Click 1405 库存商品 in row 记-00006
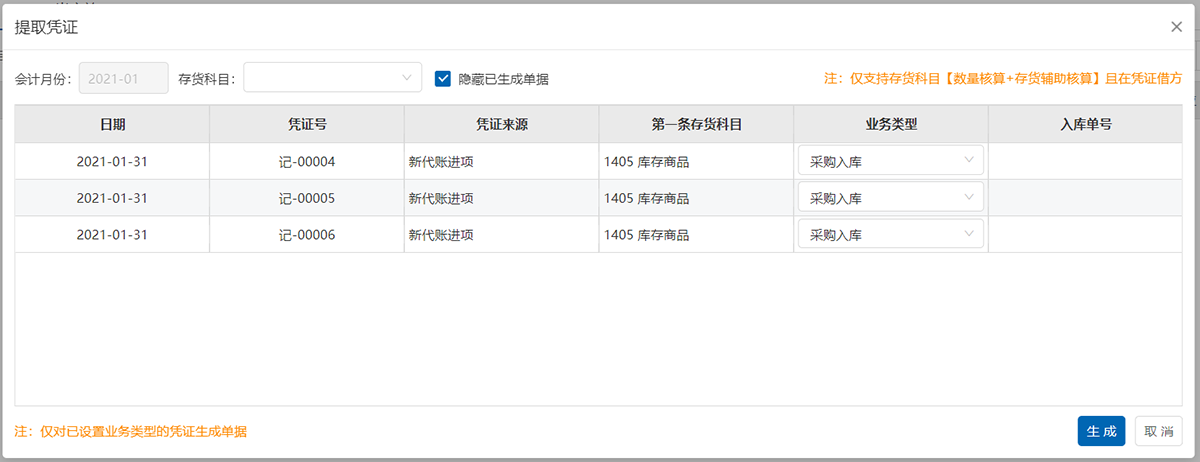This screenshot has width=1200, height=462. click(x=647, y=235)
